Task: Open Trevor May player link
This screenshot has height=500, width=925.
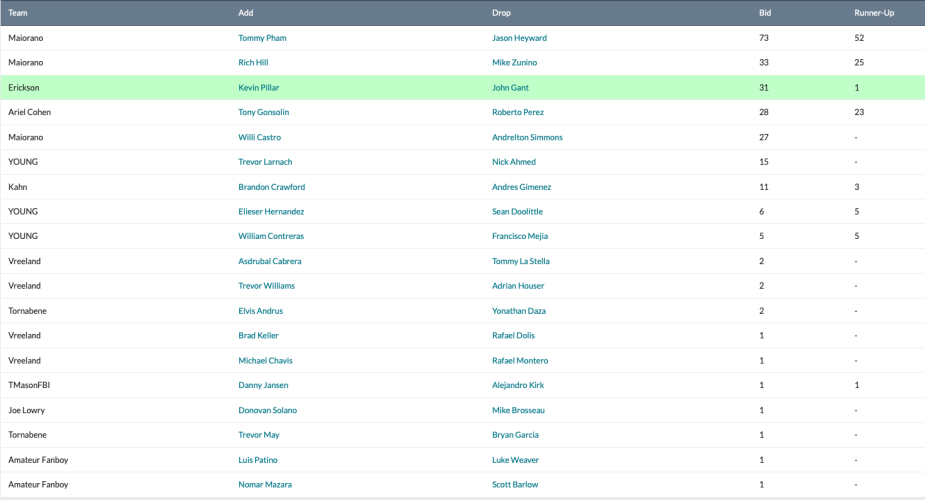Action: tap(258, 435)
